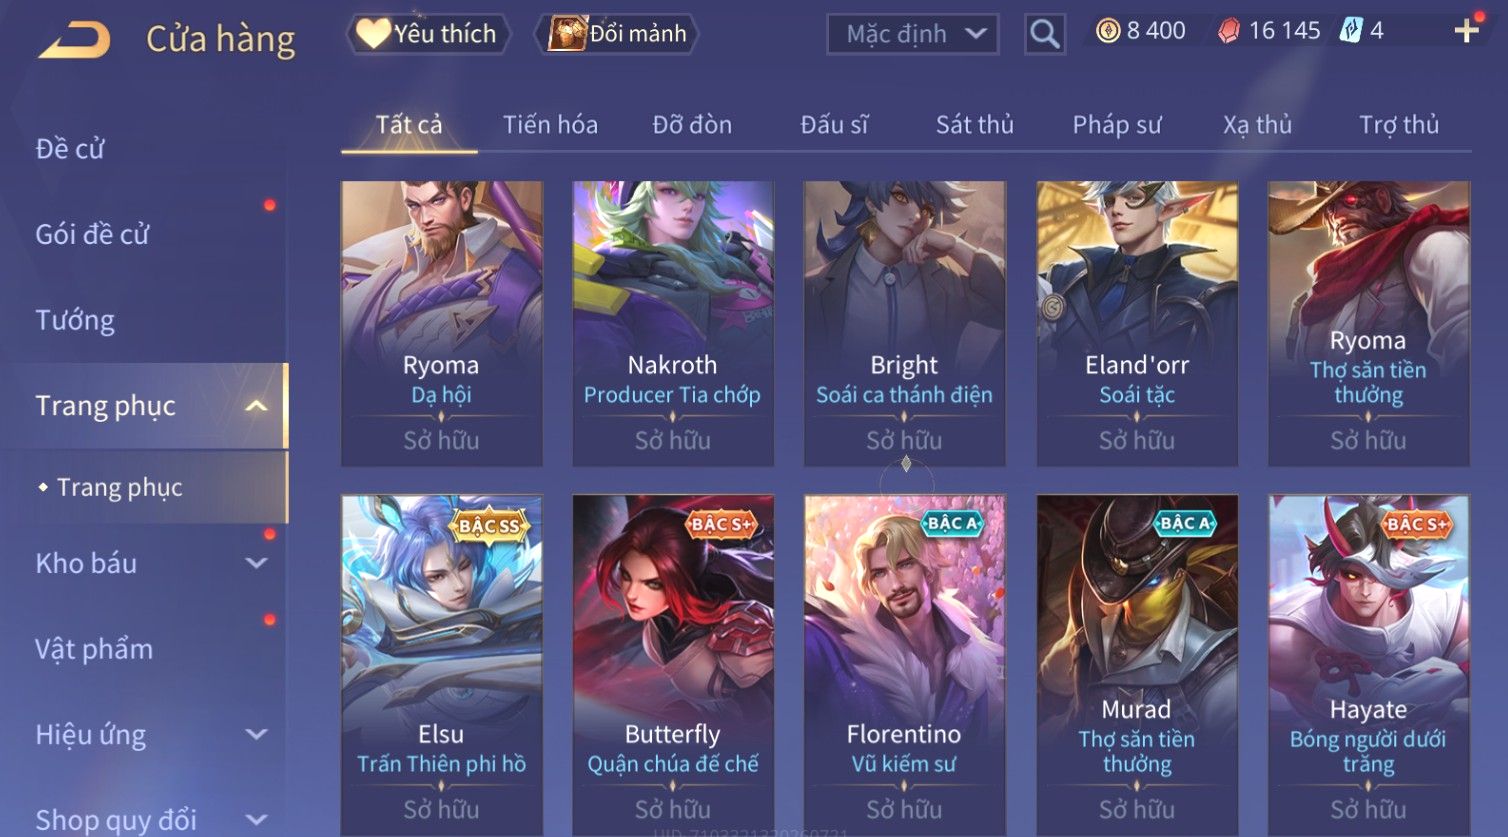The image size is (1508, 837).
Task: Switch to the Pháp sư tab
Action: (1117, 125)
